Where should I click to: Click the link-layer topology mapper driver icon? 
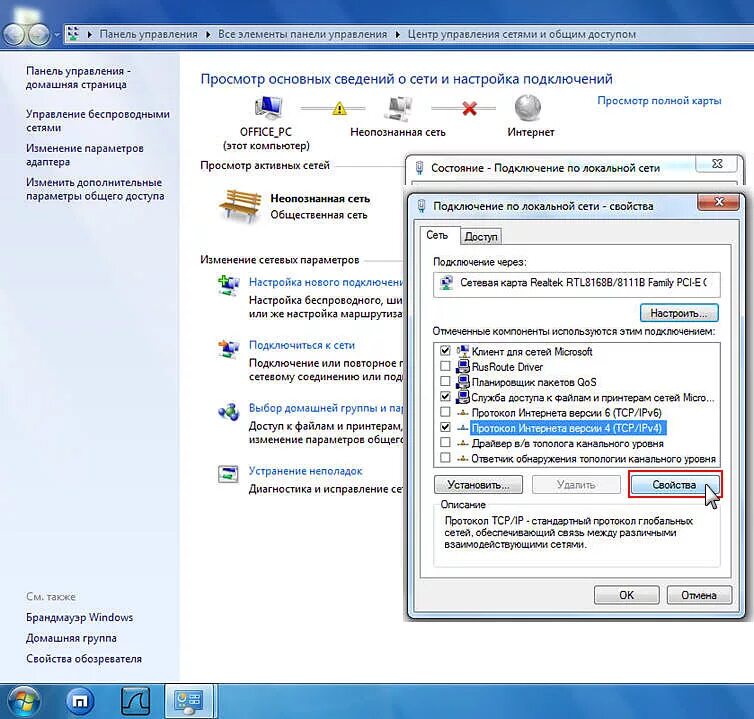pyautogui.click(x=463, y=443)
